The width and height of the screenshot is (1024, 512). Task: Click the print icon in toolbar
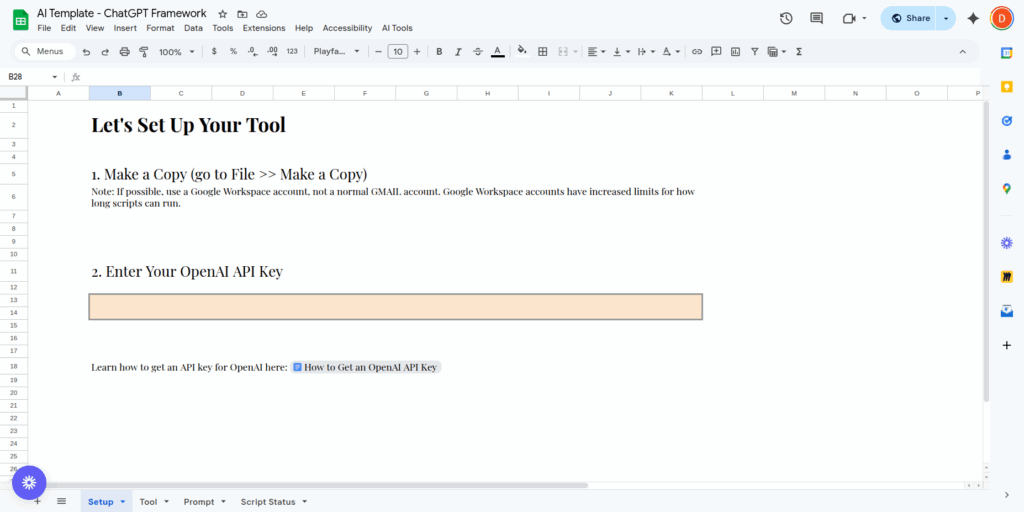pyautogui.click(x=125, y=52)
